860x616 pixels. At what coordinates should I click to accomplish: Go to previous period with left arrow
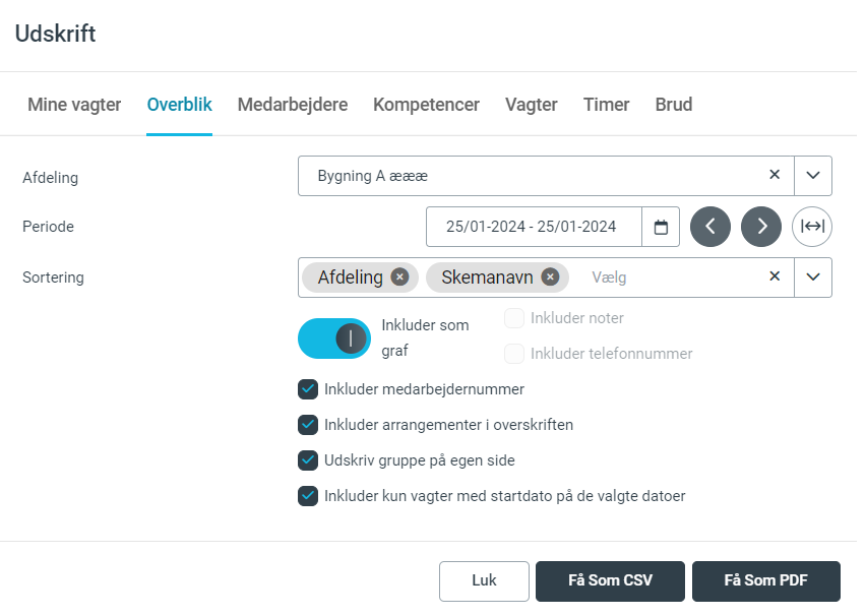tap(711, 226)
